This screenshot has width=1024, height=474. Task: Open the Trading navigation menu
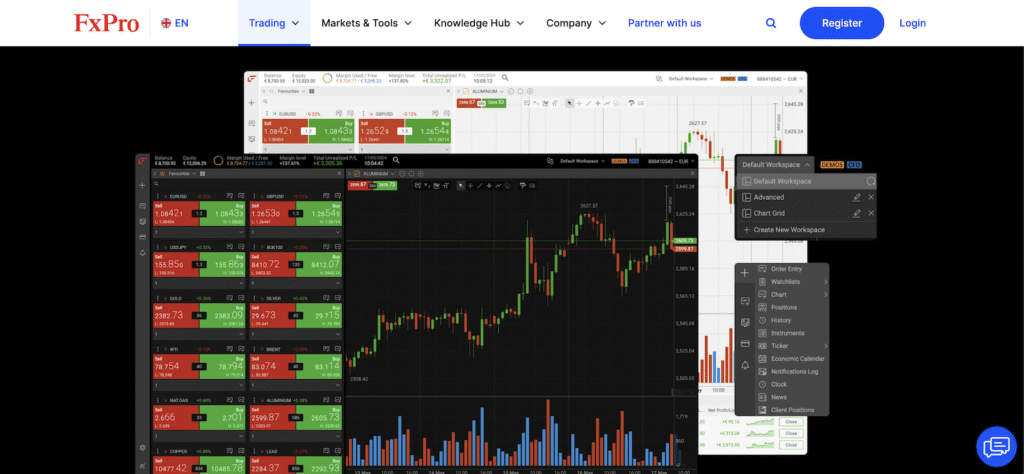[274, 23]
